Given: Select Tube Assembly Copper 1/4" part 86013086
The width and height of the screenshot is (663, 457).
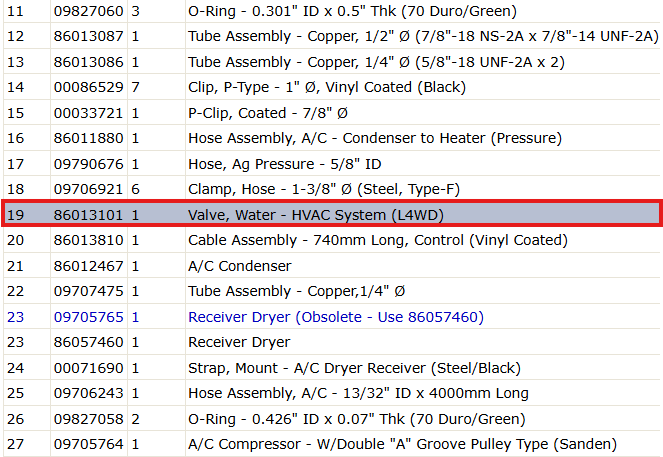Looking at the screenshot, I should (332, 62).
